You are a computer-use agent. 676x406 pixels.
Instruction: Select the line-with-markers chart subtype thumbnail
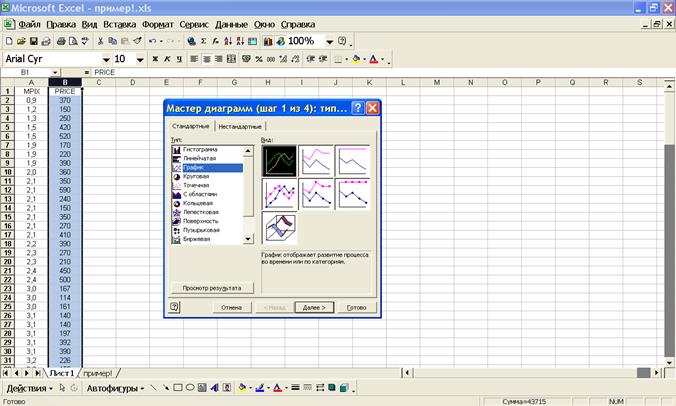pyautogui.click(x=279, y=194)
